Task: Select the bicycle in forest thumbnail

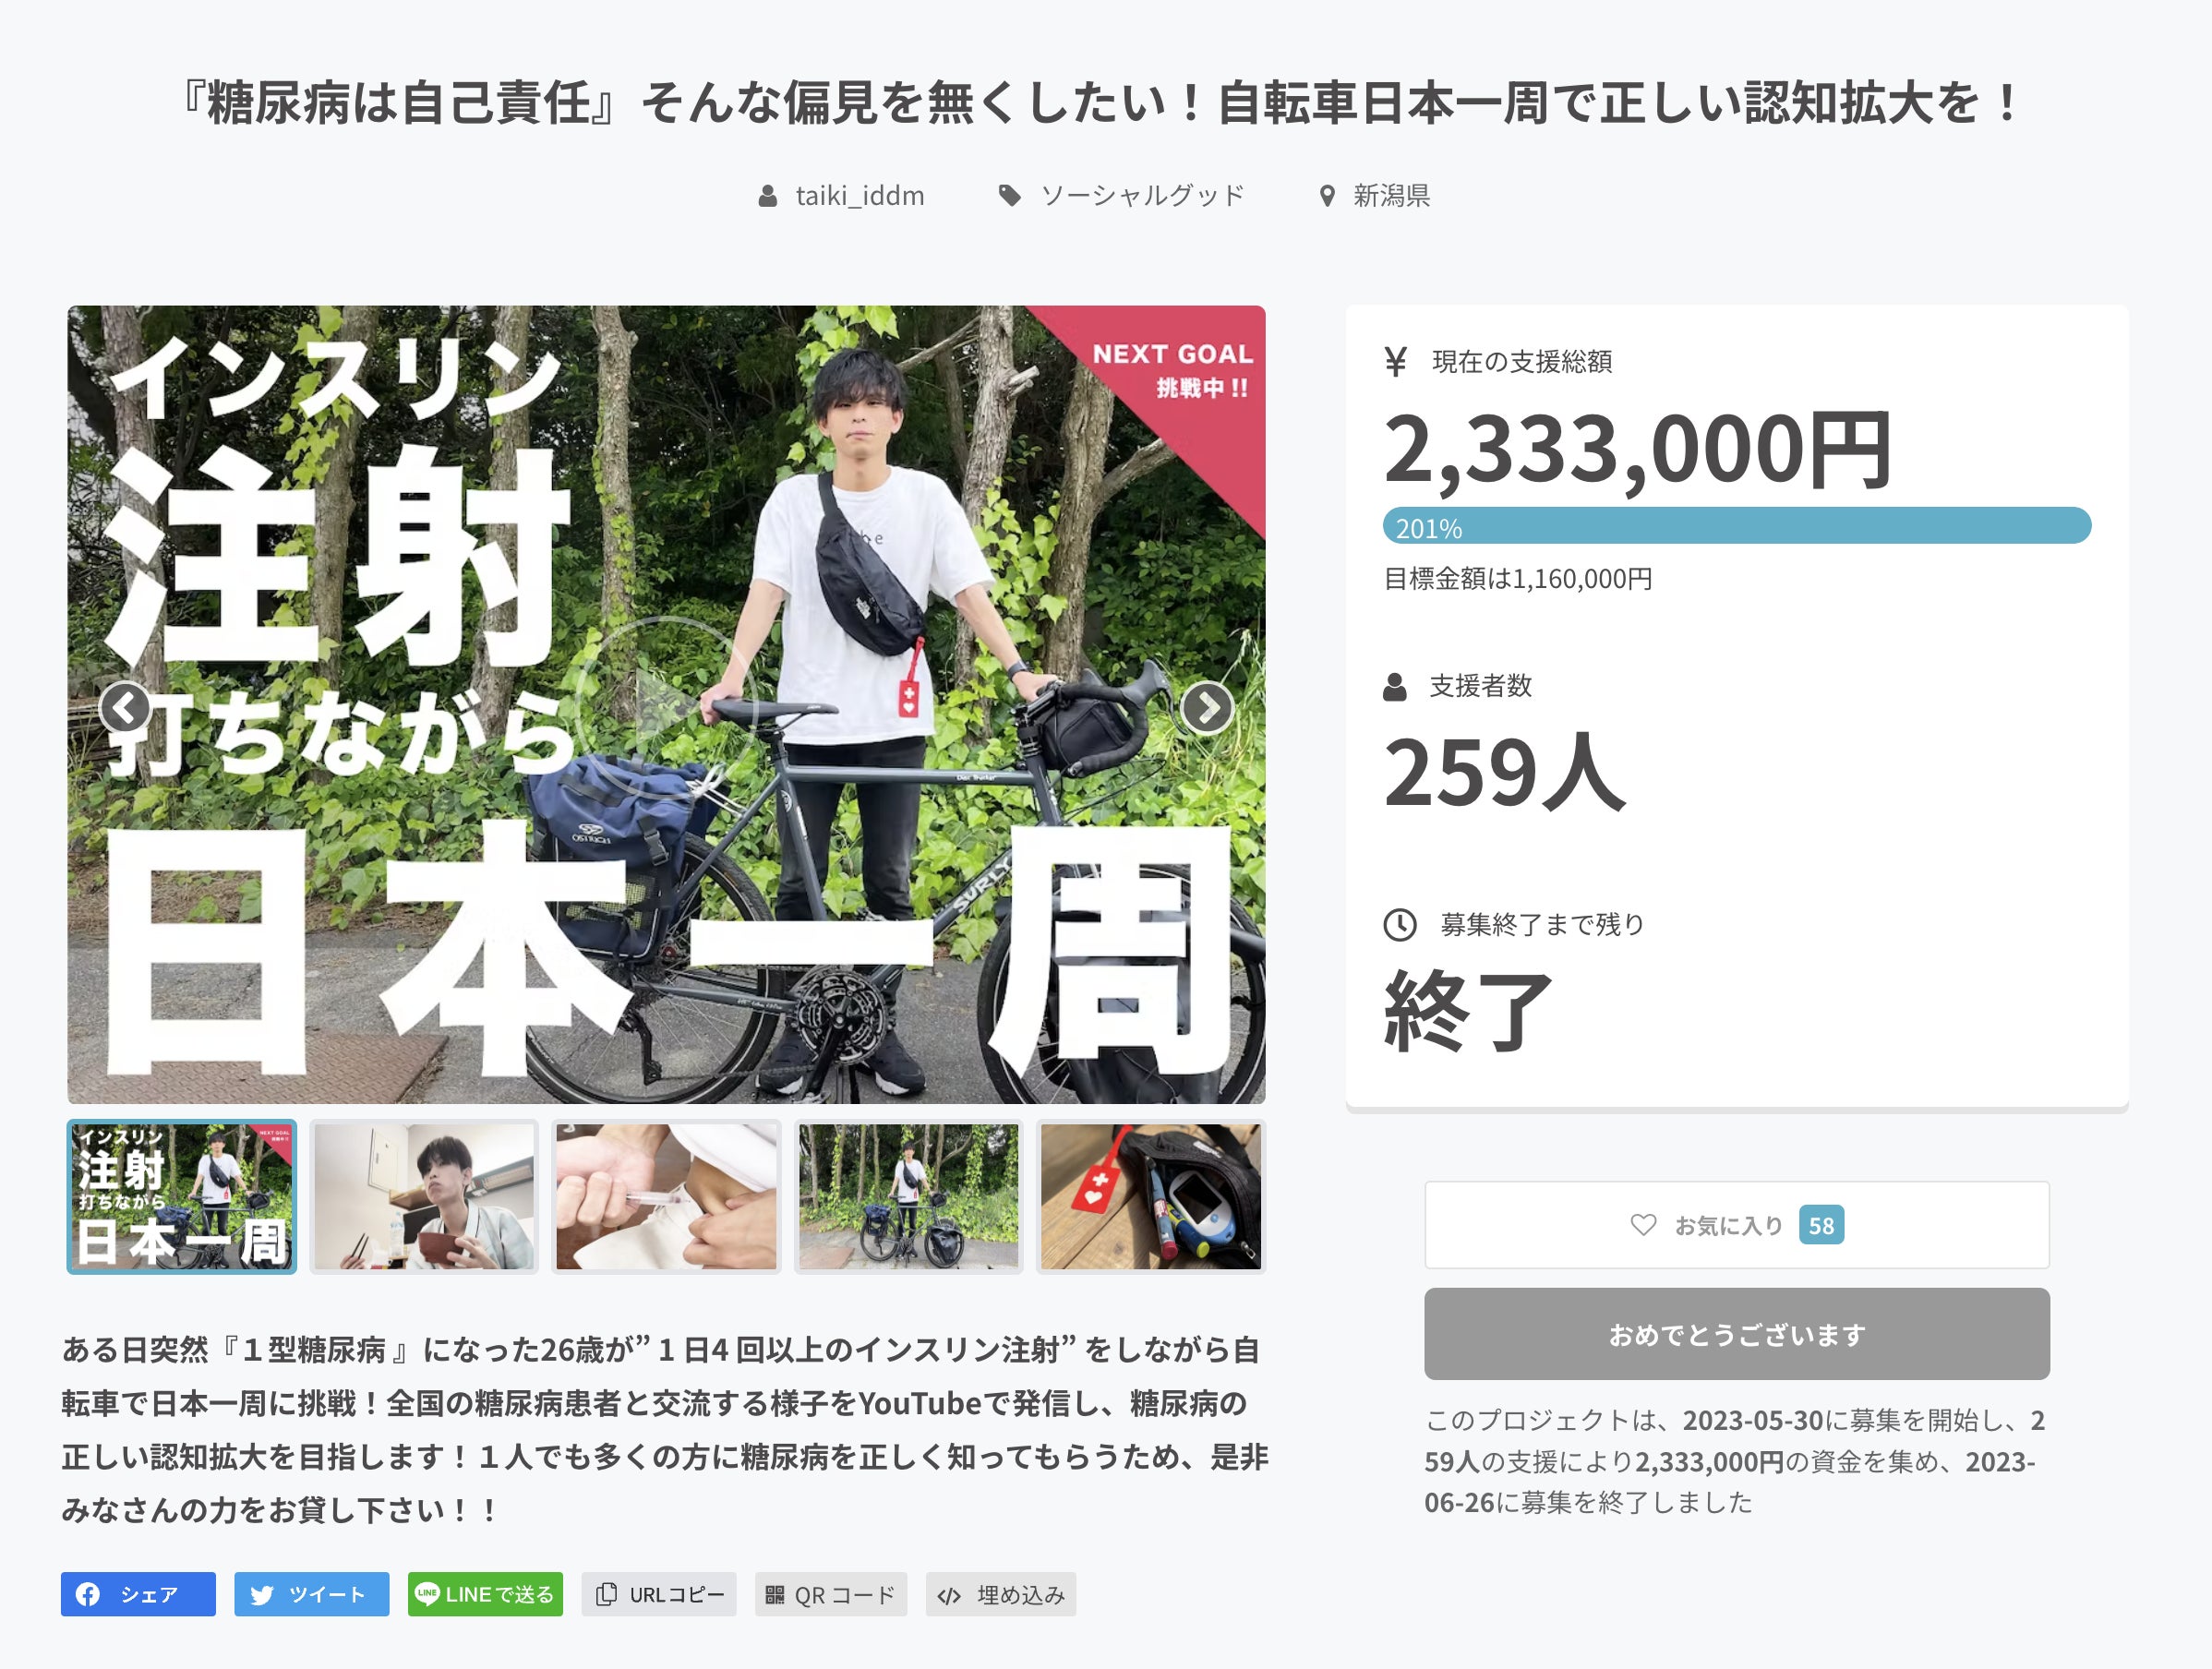Action: pos(908,1197)
